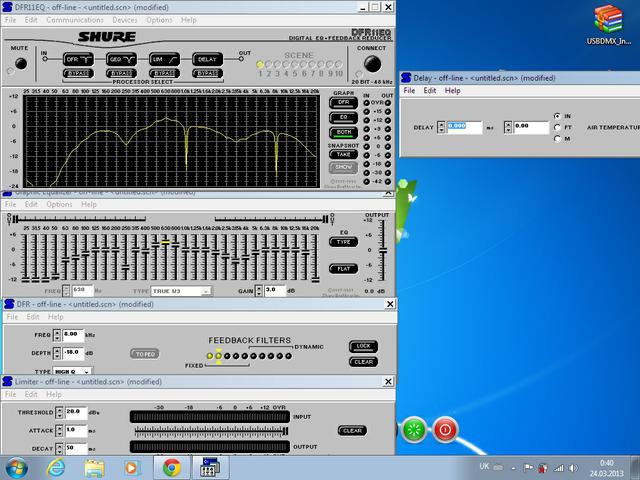Click the DELAY processor block
Viewport: 640px width, 480px height.
point(206,60)
